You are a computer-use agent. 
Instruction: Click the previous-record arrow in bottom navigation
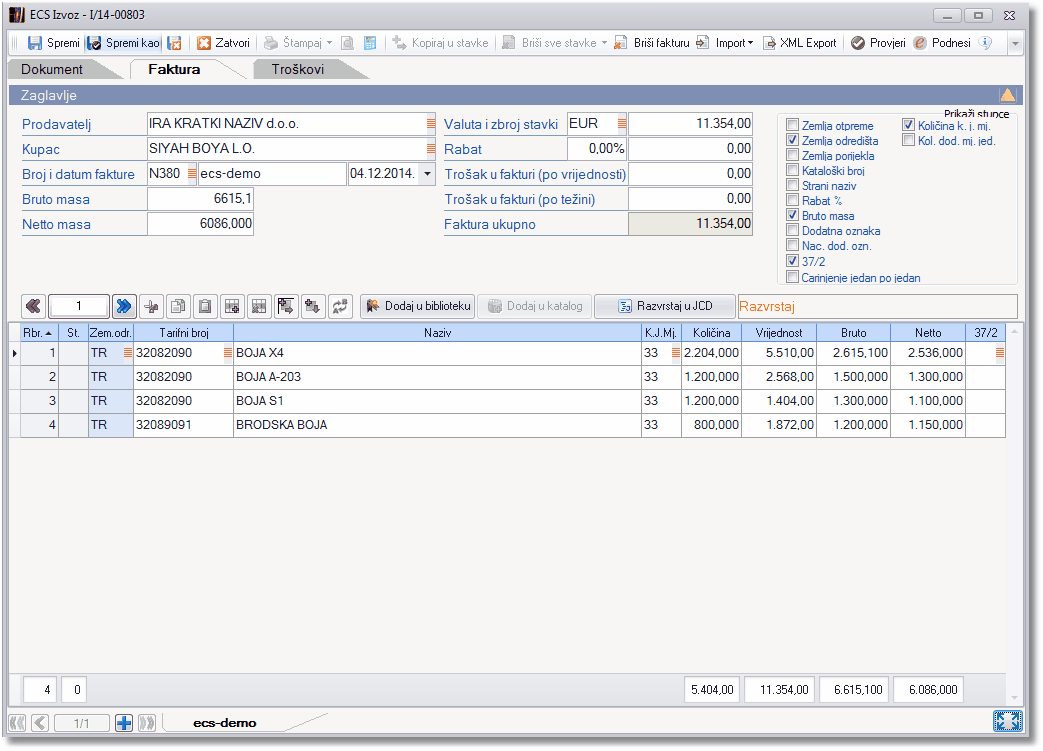pyautogui.click(x=40, y=722)
